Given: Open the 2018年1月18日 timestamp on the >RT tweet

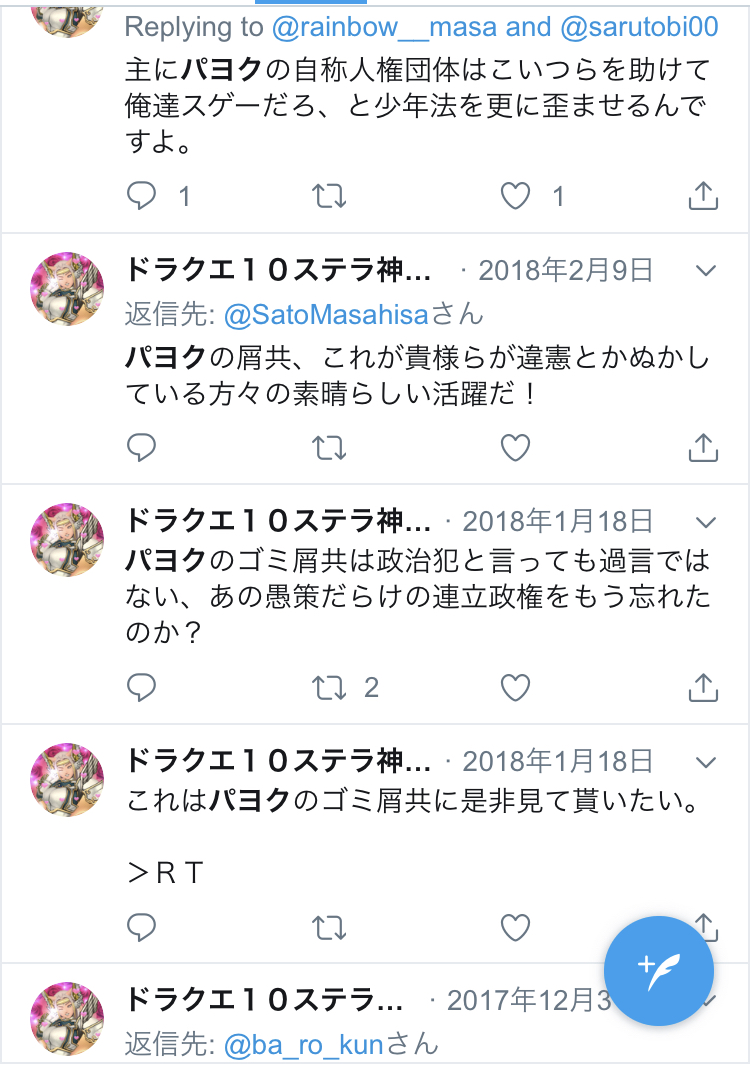Looking at the screenshot, I should coord(558,761).
